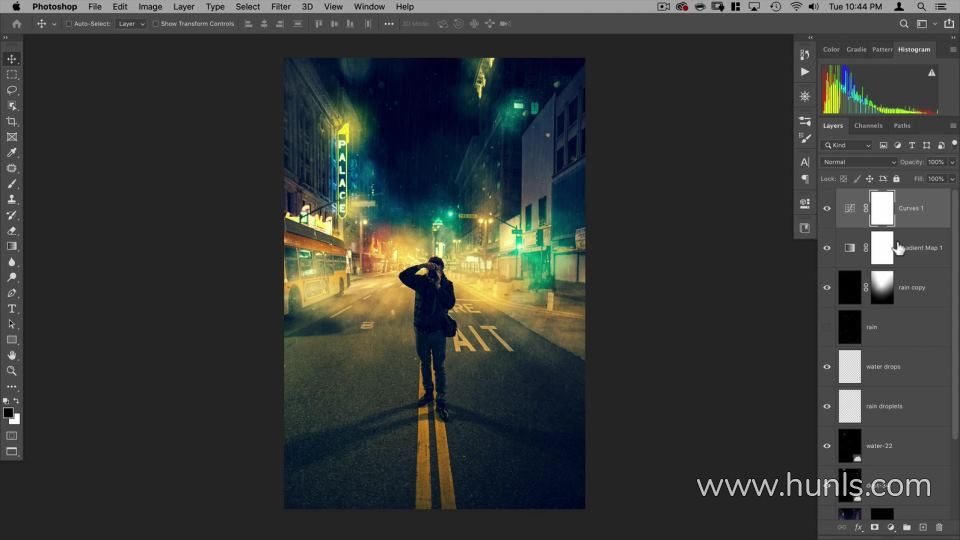The width and height of the screenshot is (960, 540).
Task: Click the Home icon in options bar
Action: coord(17,24)
